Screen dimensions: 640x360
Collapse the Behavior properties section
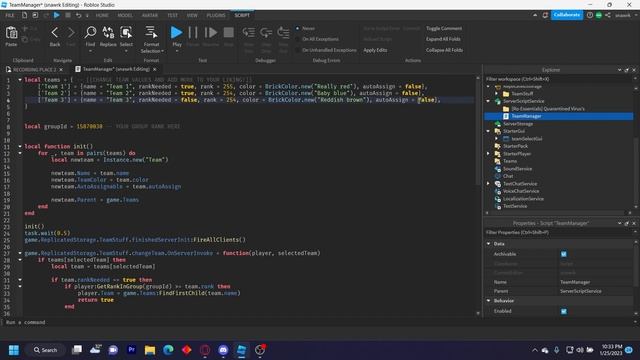click(489, 301)
